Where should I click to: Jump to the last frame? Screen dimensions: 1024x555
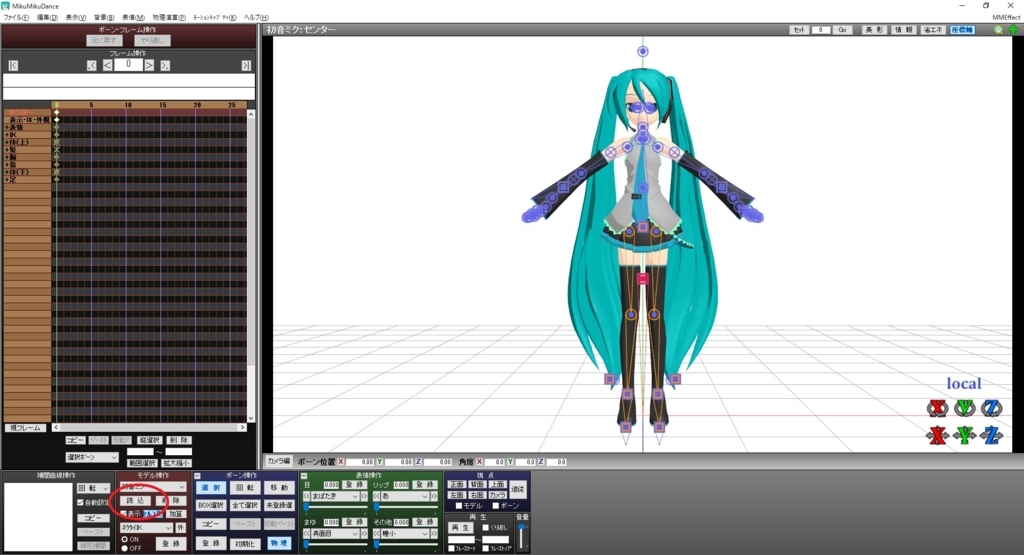(246, 65)
